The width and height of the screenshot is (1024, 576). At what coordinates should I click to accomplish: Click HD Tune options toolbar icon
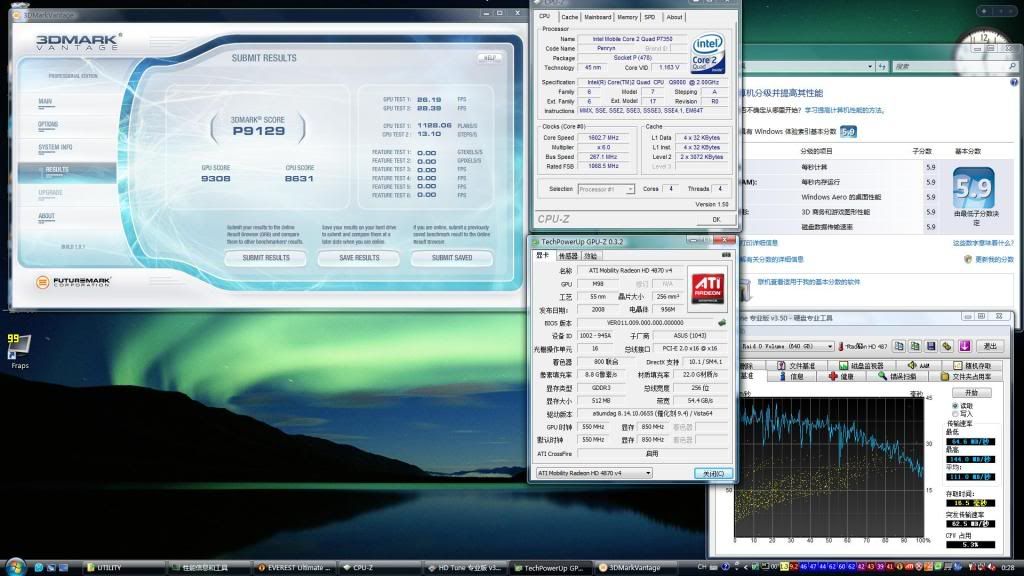coord(947,346)
